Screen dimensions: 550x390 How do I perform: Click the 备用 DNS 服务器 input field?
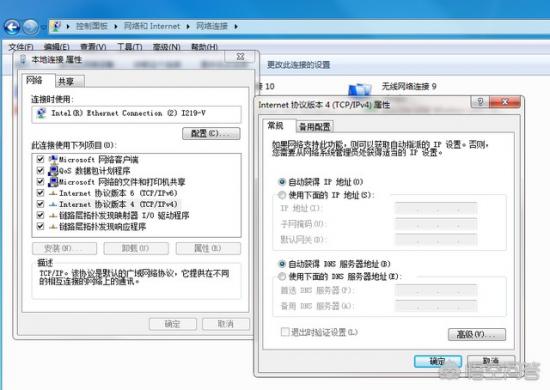click(436, 307)
